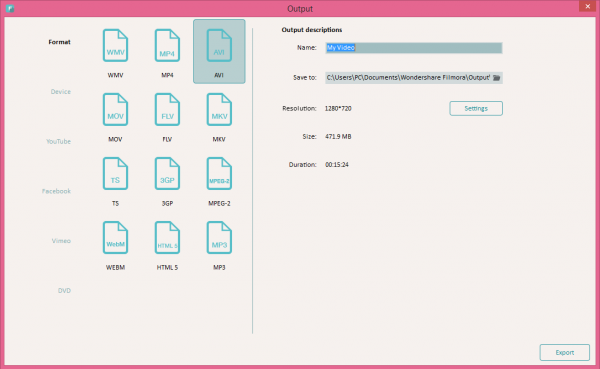The width and height of the screenshot is (600, 369).
Task: Click the Name input field
Action: click(x=414, y=48)
